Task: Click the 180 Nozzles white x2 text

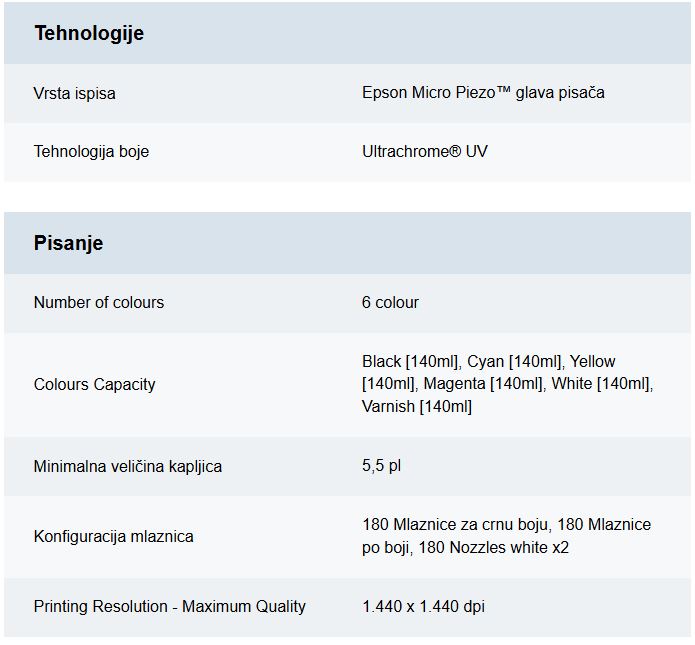Action: [x=493, y=547]
